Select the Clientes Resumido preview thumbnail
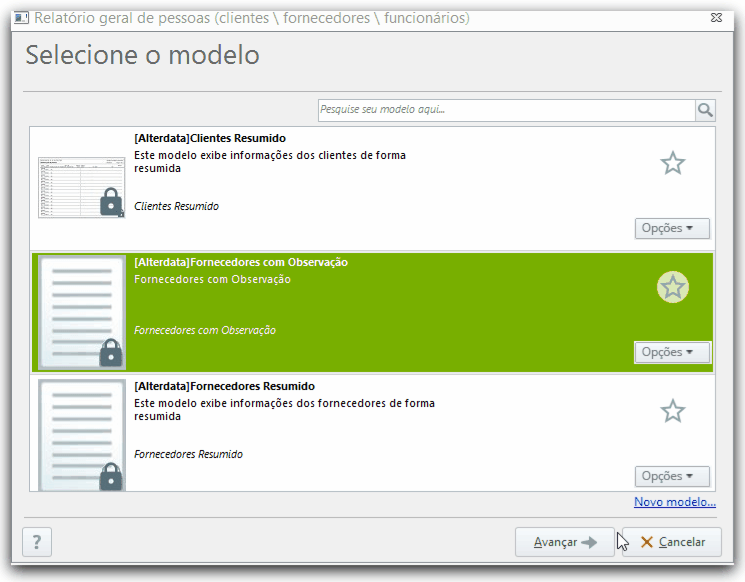Screen dimensions: 745x582 point(82,187)
